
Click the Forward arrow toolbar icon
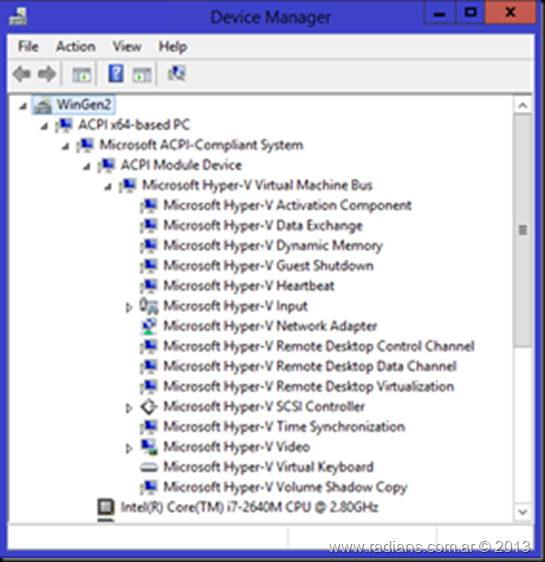pyautogui.click(x=47, y=74)
